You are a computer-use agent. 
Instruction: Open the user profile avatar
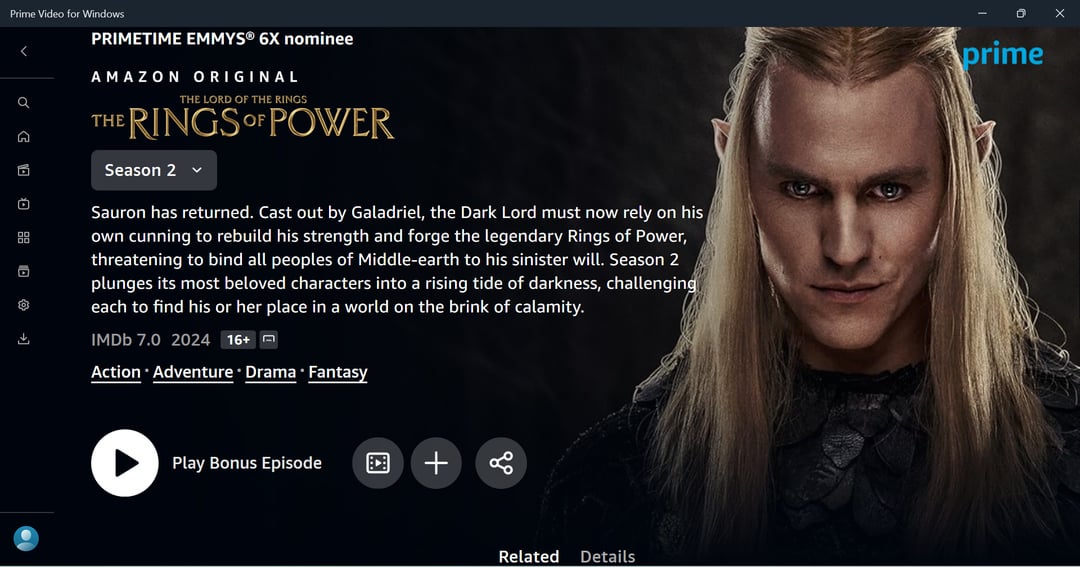click(26, 539)
